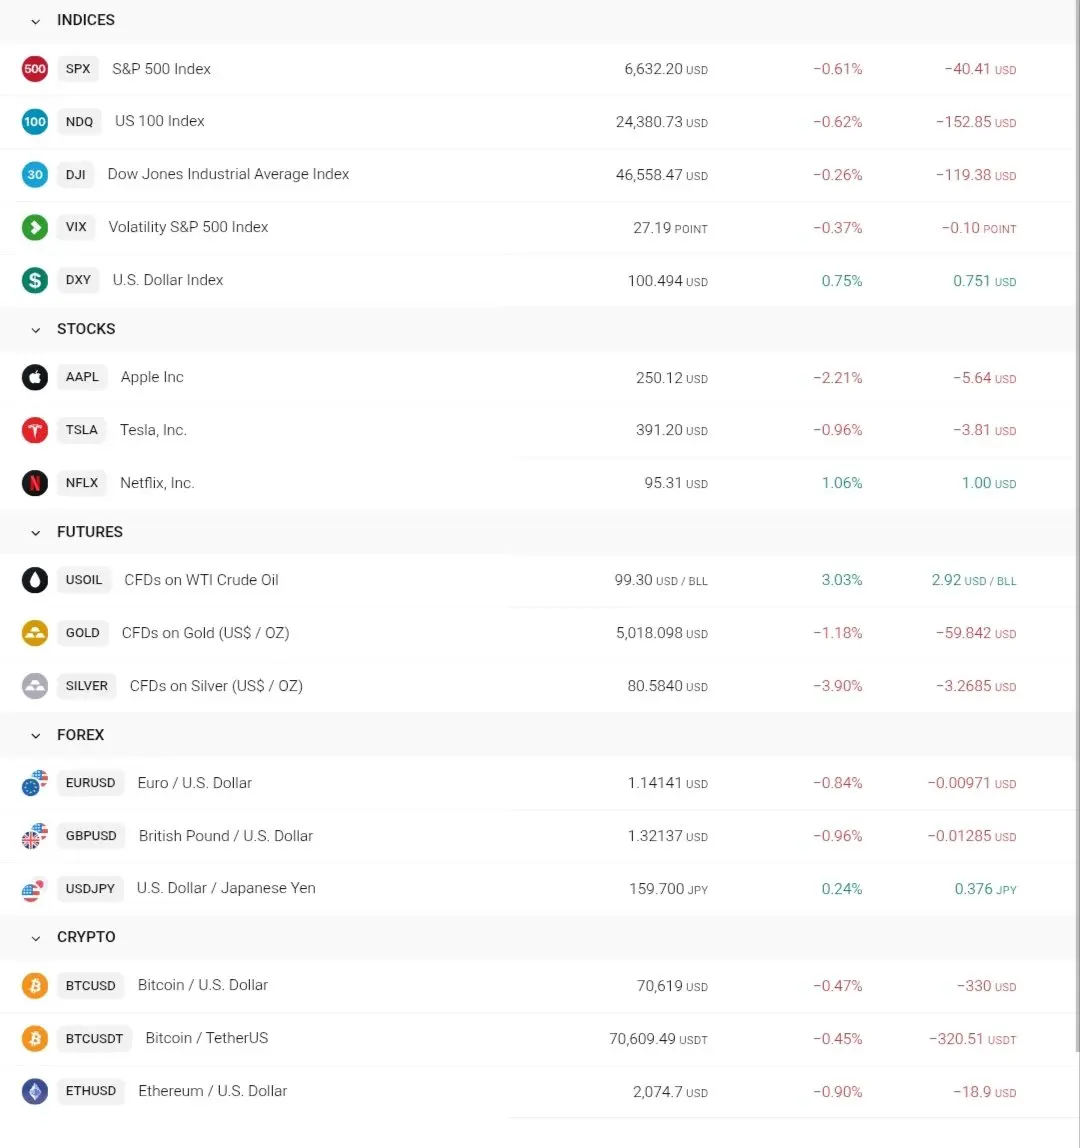Collapse the FUTURES section chevron
The height and width of the screenshot is (1148, 1080).
click(36, 533)
